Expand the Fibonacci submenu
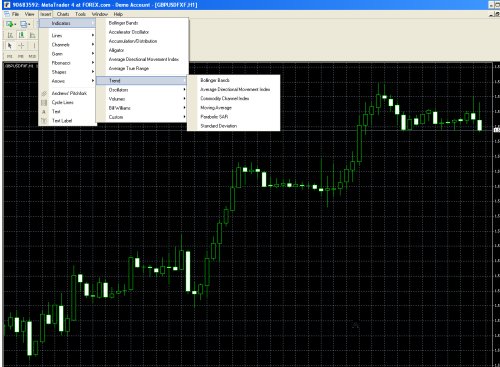 68,63
